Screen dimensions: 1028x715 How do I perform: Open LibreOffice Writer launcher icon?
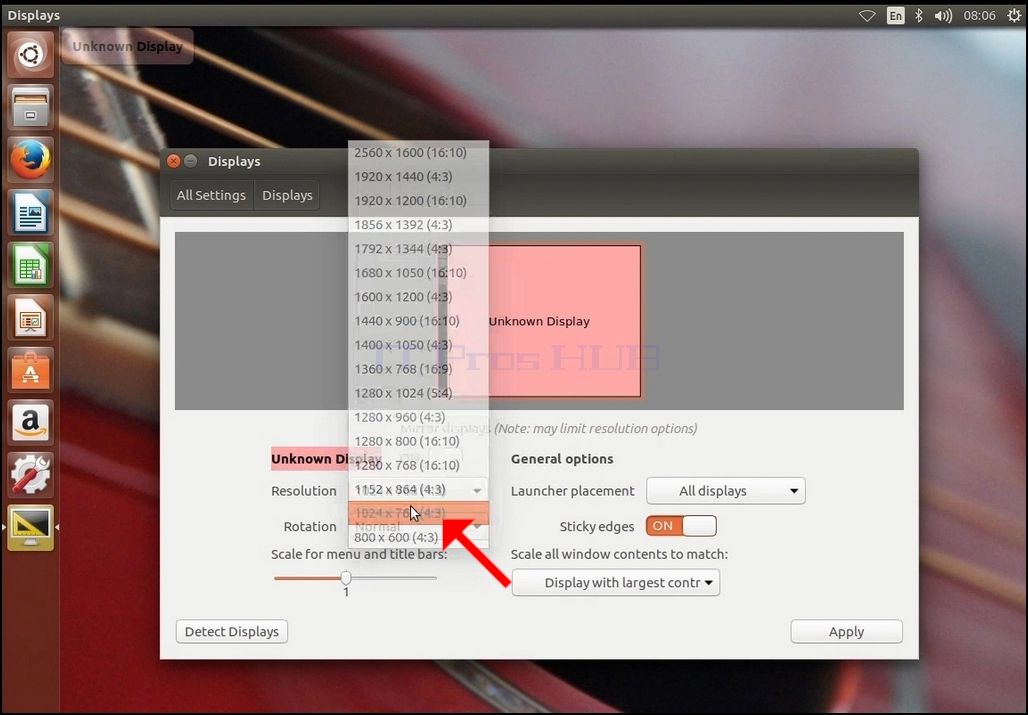pyautogui.click(x=30, y=212)
